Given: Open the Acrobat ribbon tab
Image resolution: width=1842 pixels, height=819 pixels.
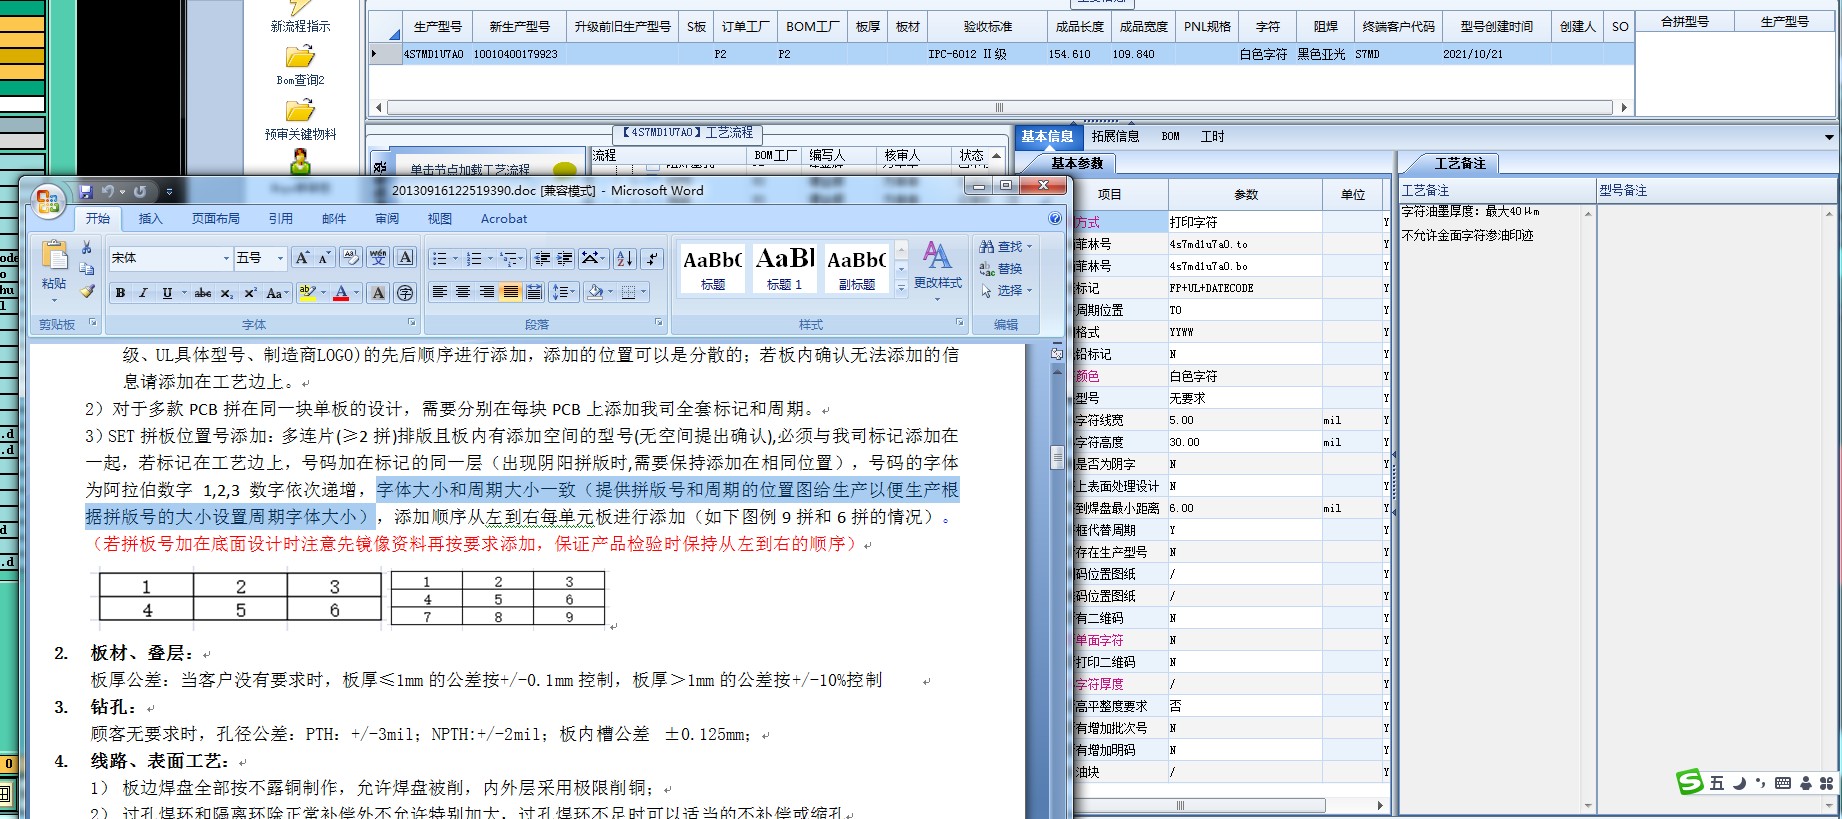Looking at the screenshot, I should click(504, 218).
